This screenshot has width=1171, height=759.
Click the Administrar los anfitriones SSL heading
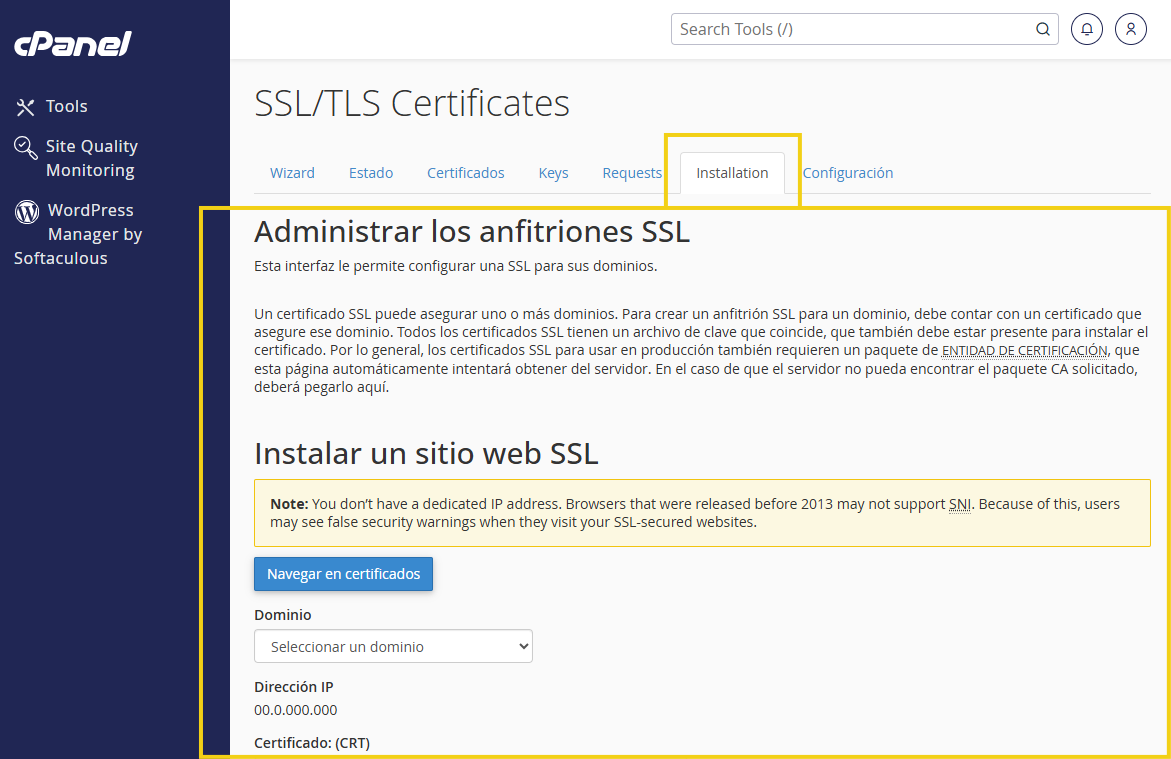(x=471, y=232)
